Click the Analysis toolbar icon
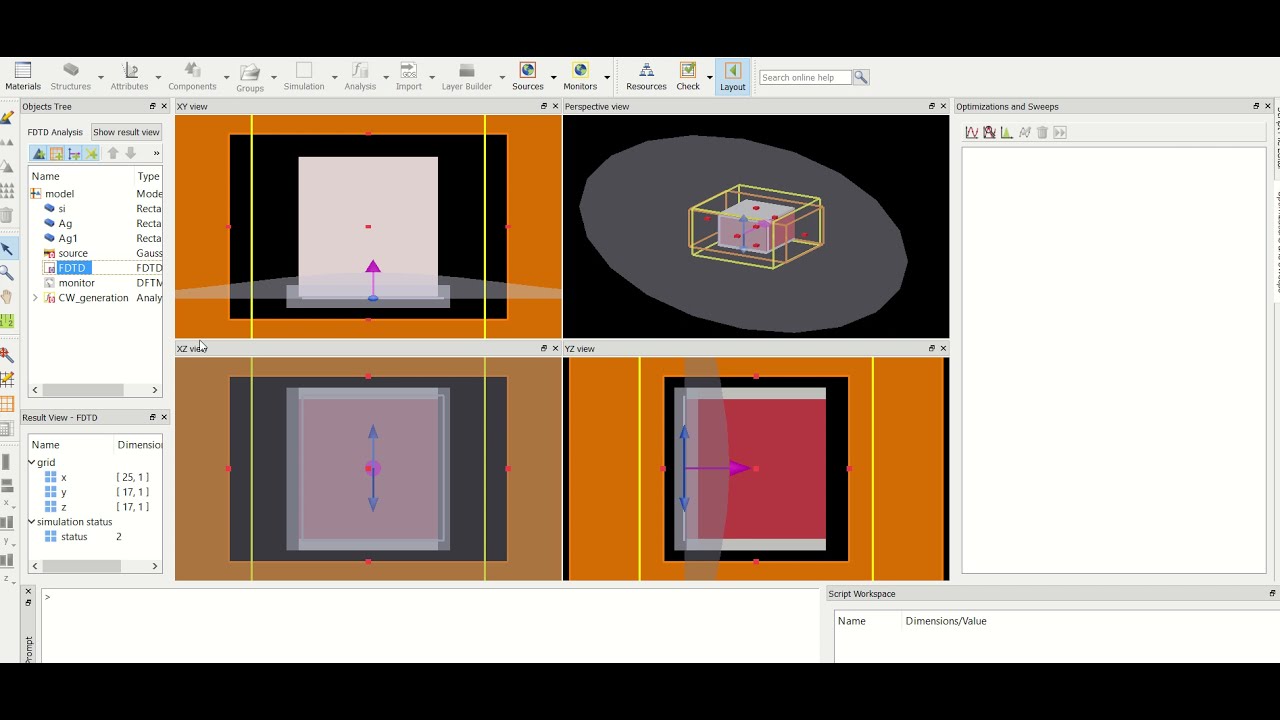 [x=360, y=70]
